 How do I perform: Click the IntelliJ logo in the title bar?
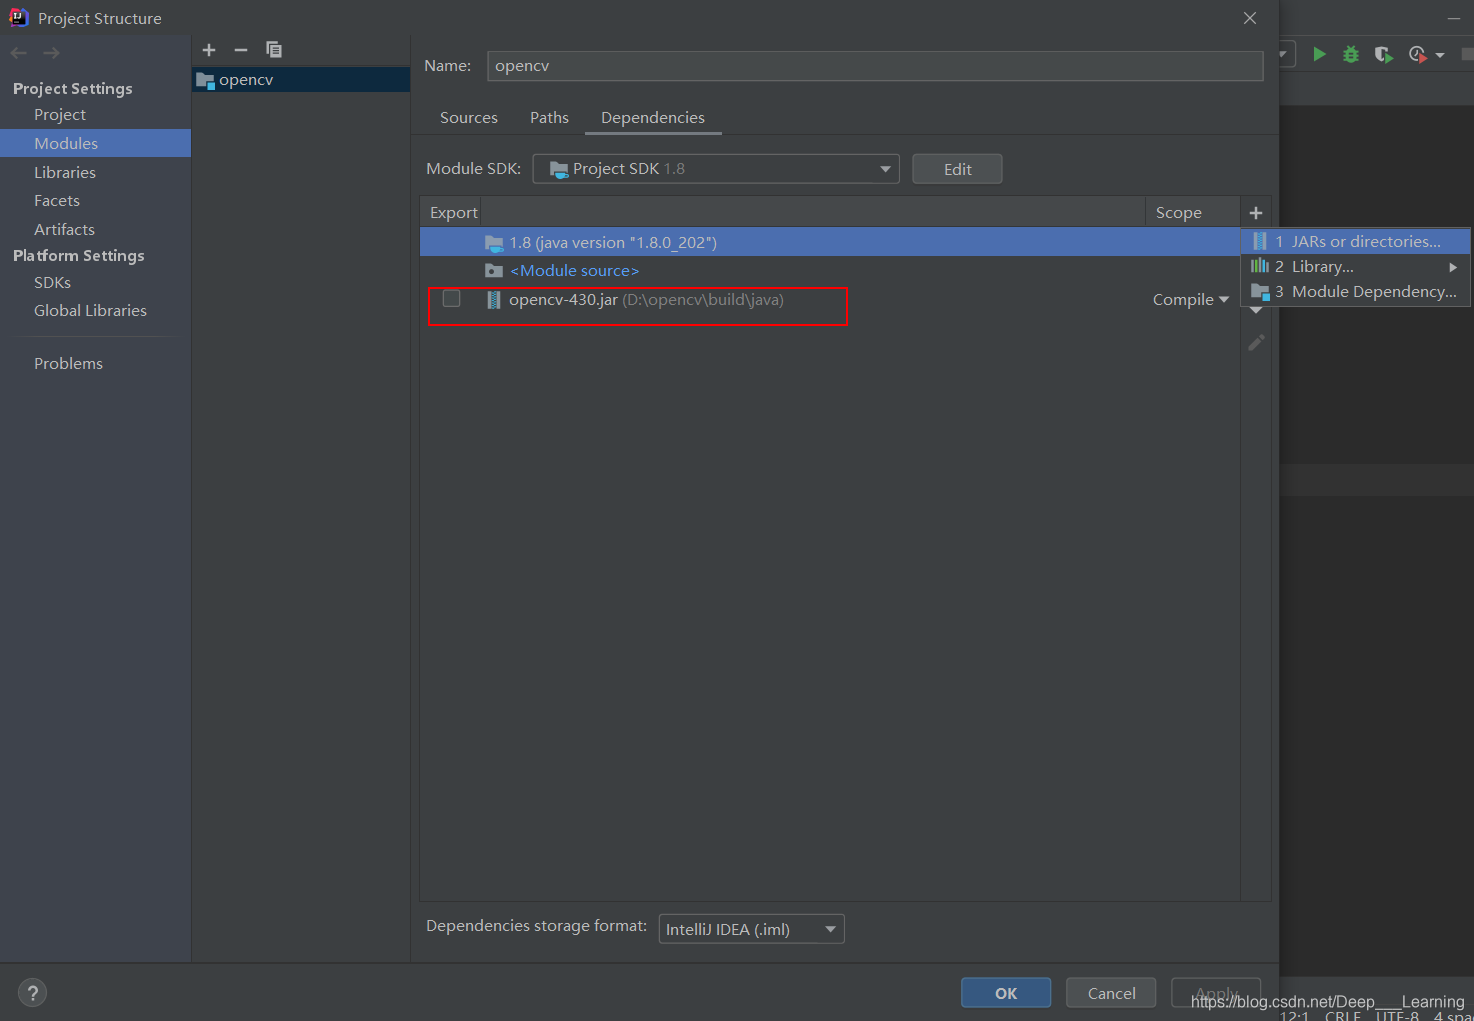[x=19, y=17]
